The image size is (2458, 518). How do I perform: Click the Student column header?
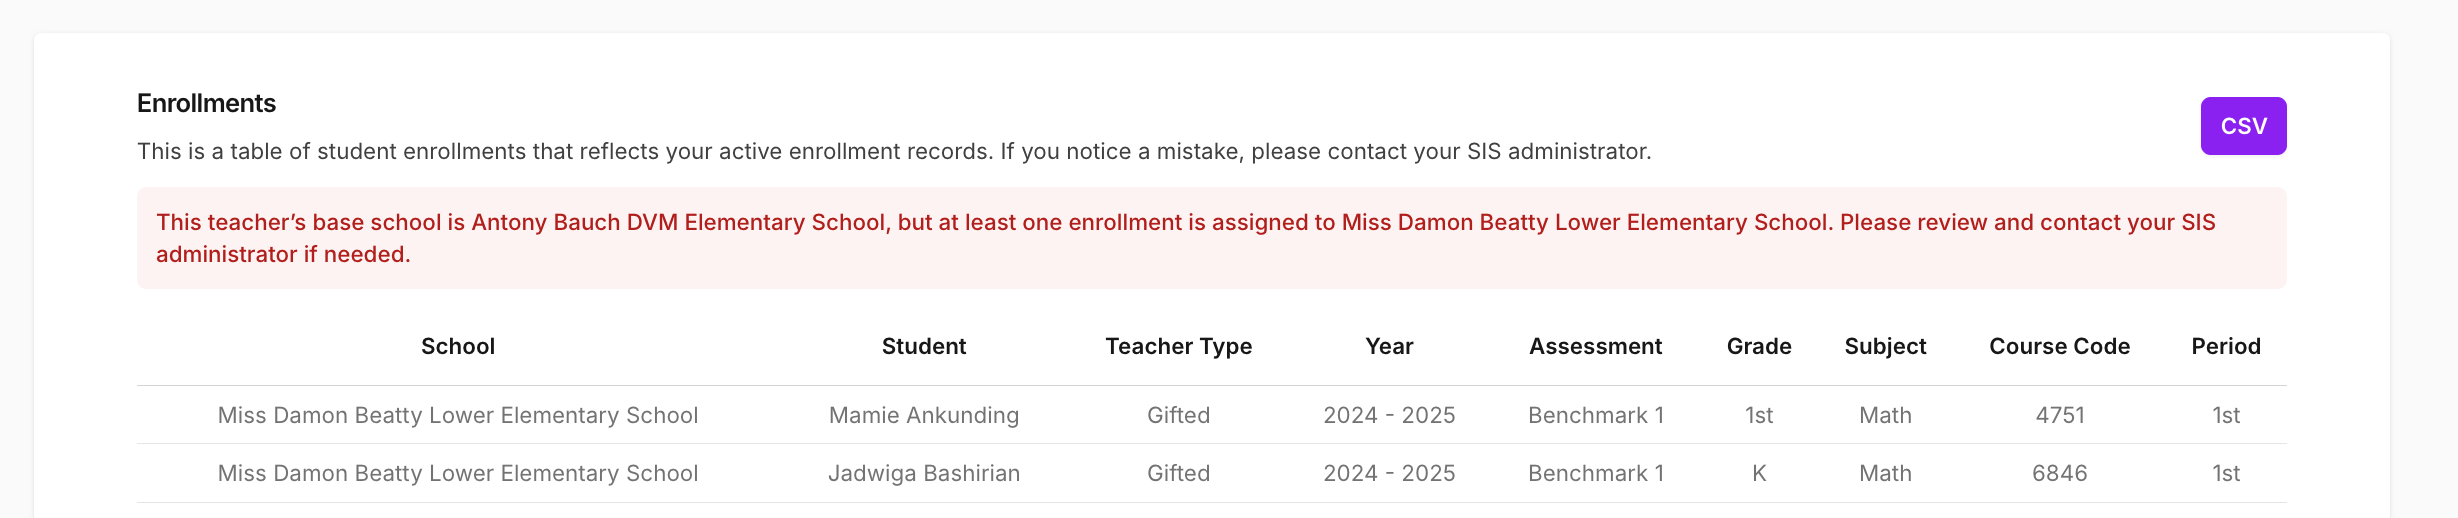[x=923, y=346]
